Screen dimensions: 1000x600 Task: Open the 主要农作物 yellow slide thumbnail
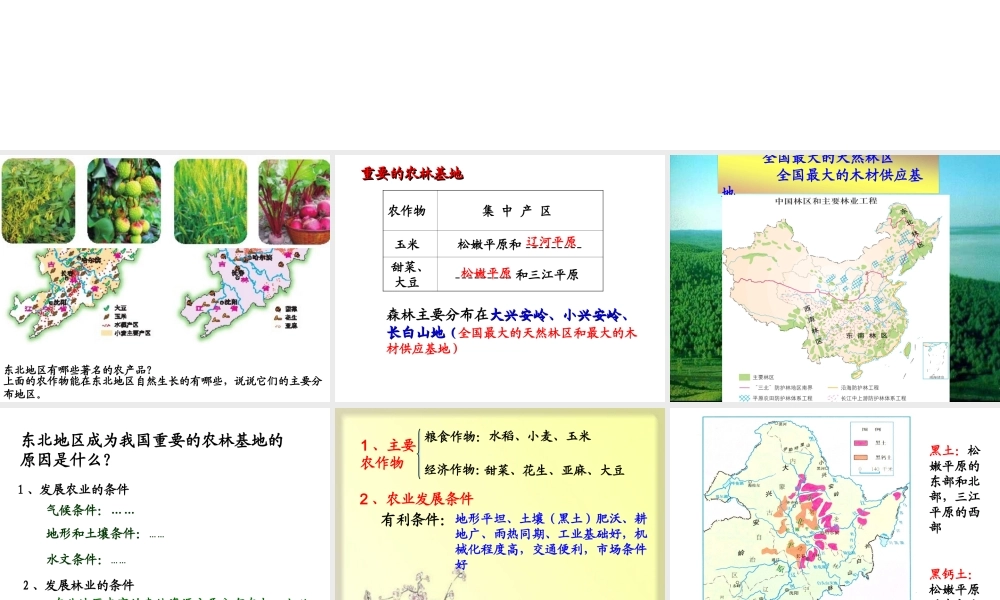coord(500,504)
